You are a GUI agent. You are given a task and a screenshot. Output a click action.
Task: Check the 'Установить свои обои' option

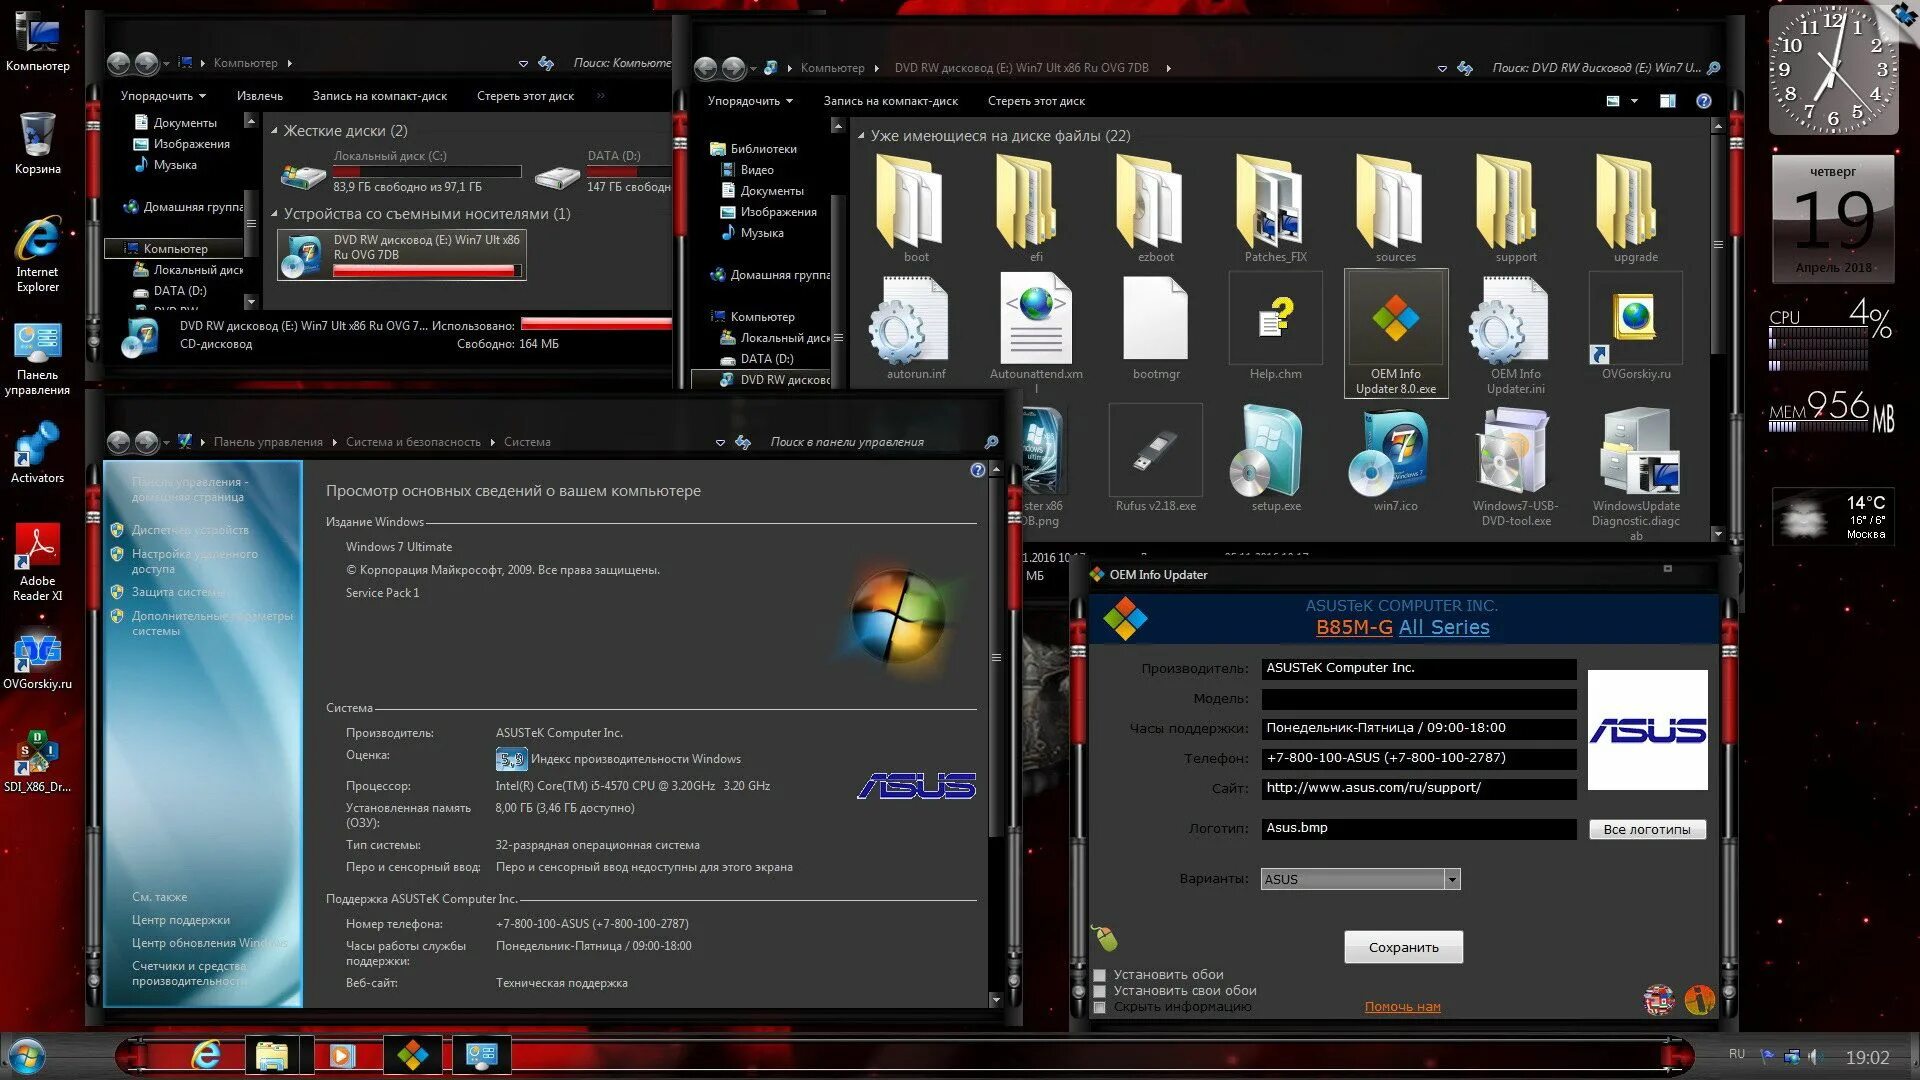coord(1100,991)
